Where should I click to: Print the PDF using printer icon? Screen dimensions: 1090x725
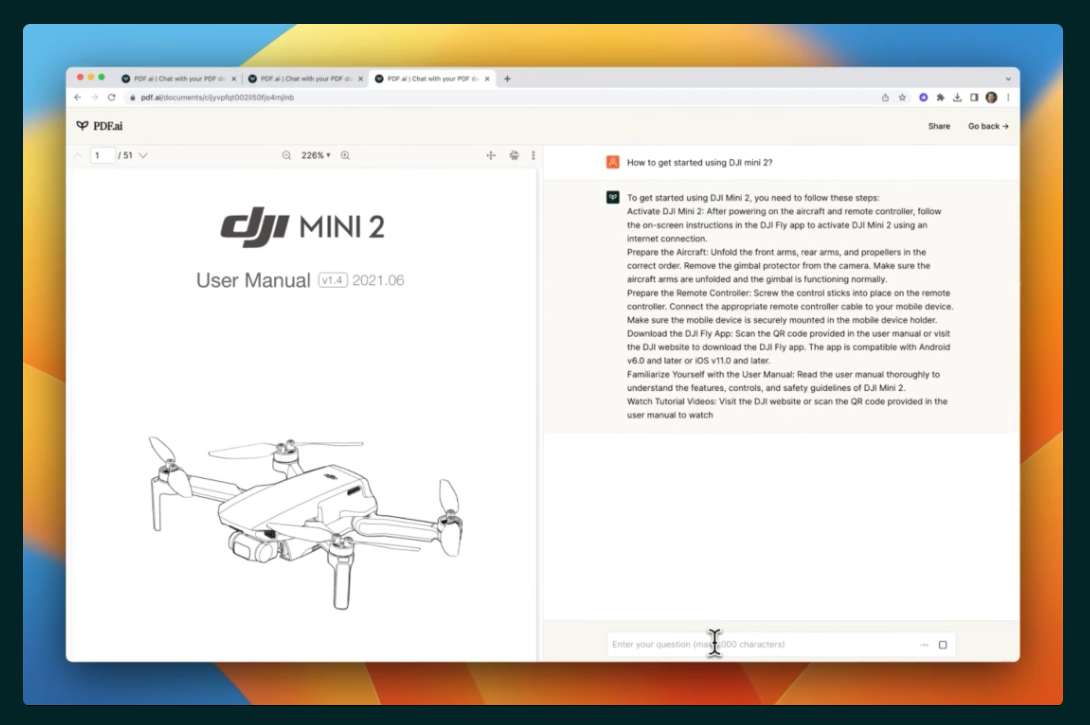[x=514, y=156]
